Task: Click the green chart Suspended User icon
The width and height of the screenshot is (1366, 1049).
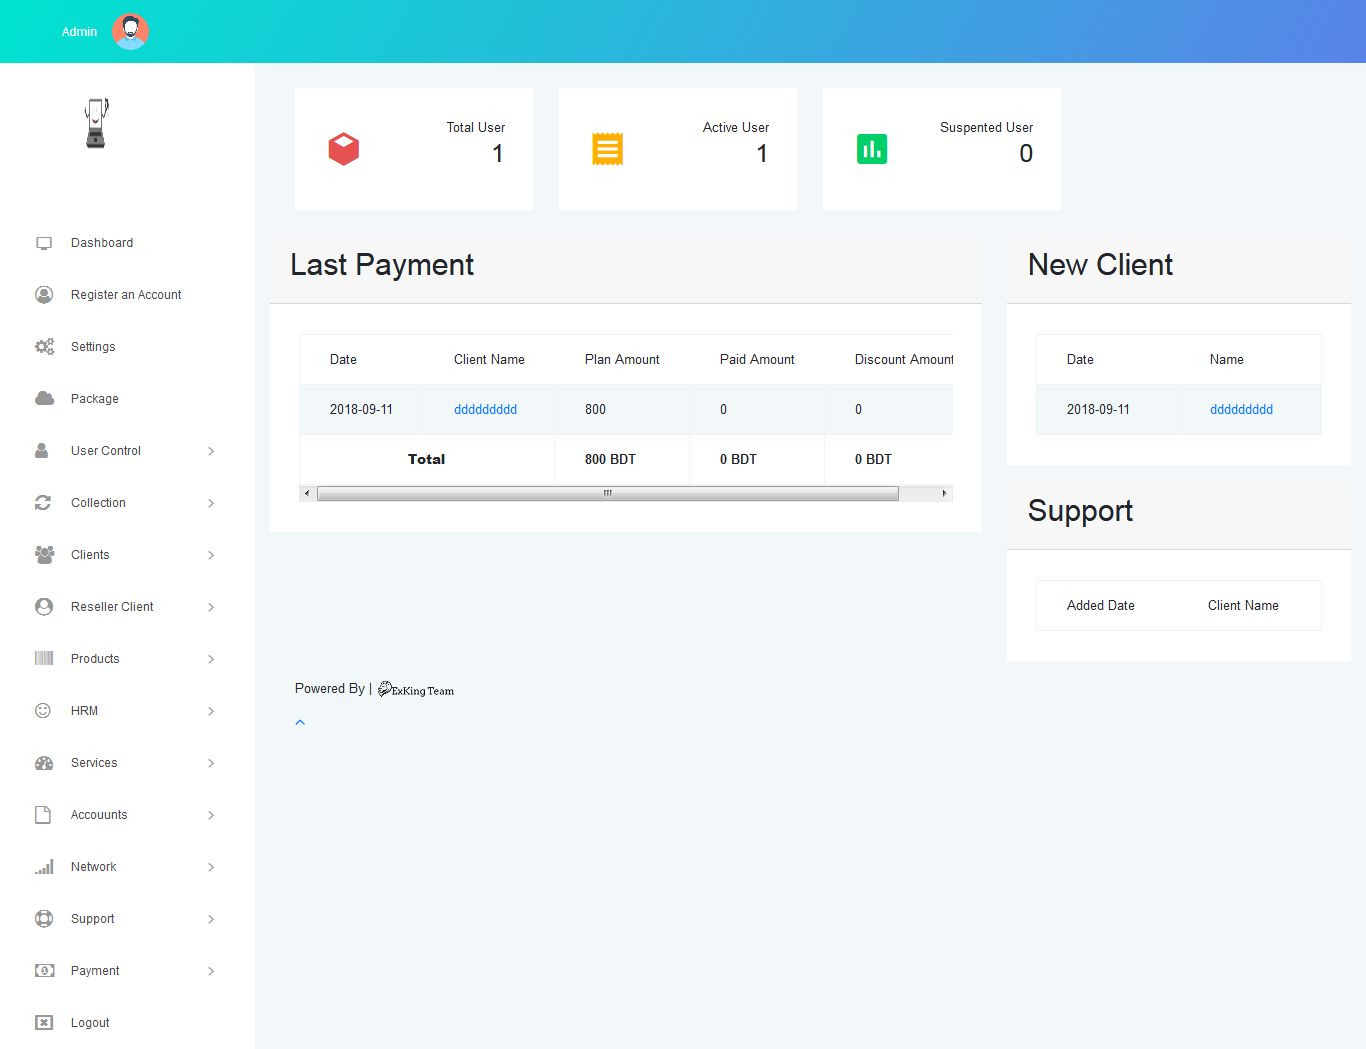Action: pyautogui.click(x=872, y=149)
